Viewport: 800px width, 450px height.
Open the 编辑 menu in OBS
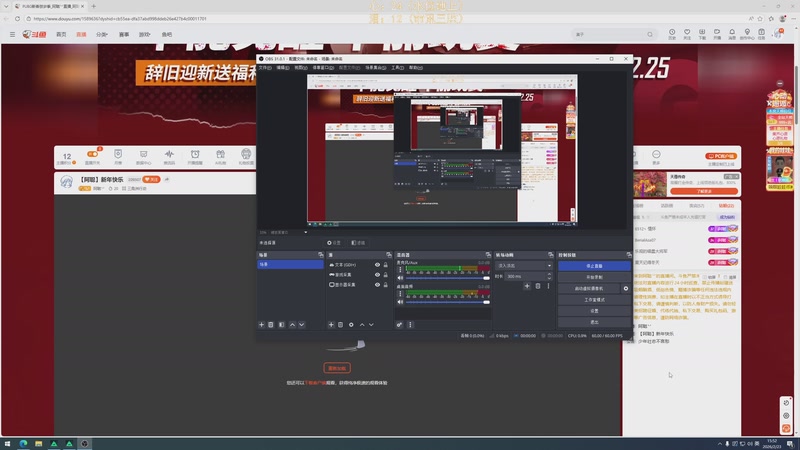click(283, 67)
